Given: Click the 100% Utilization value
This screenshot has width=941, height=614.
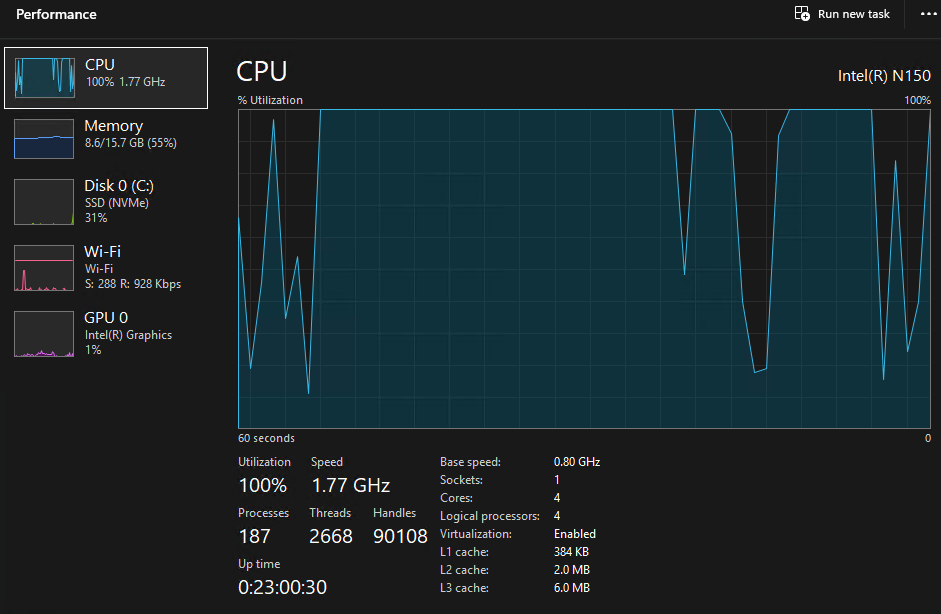Looking at the screenshot, I should [263, 485].
